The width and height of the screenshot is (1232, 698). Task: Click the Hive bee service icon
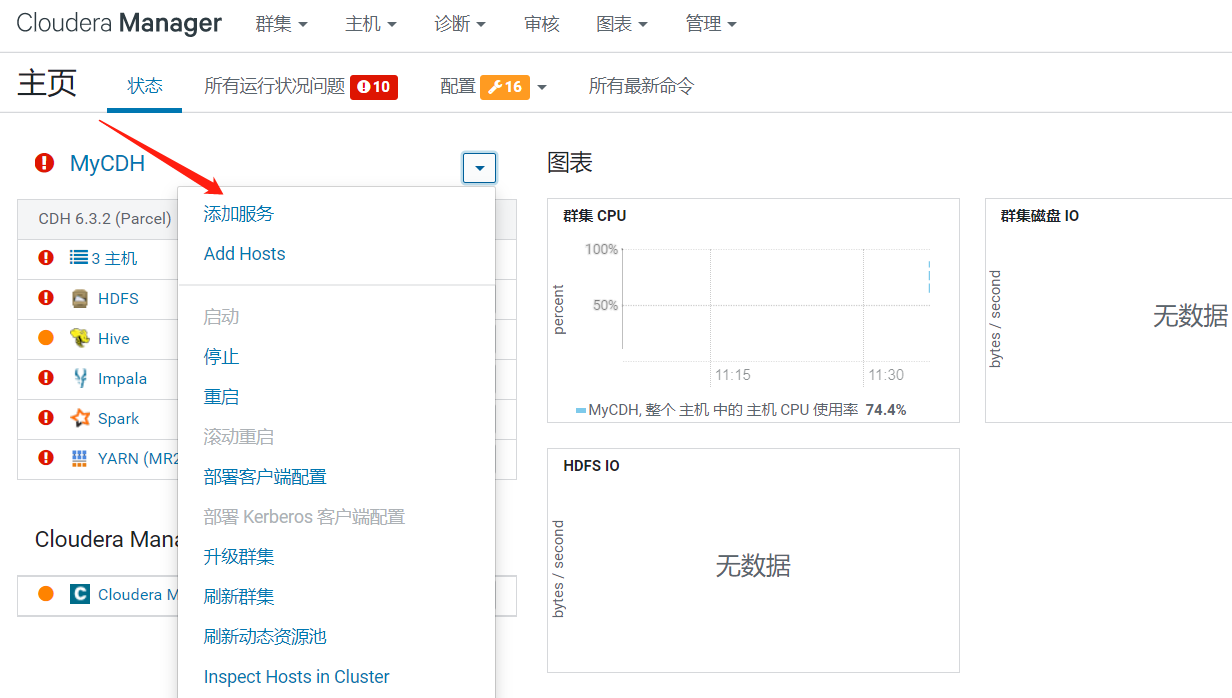80,338
